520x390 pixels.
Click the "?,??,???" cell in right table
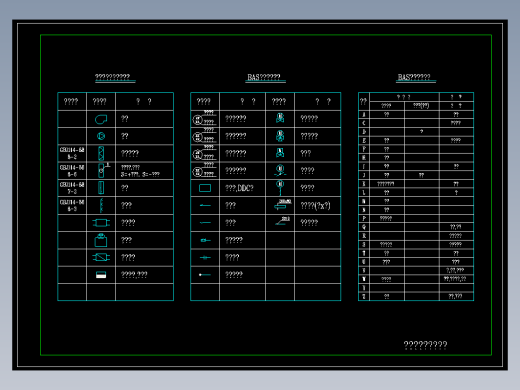455,270
